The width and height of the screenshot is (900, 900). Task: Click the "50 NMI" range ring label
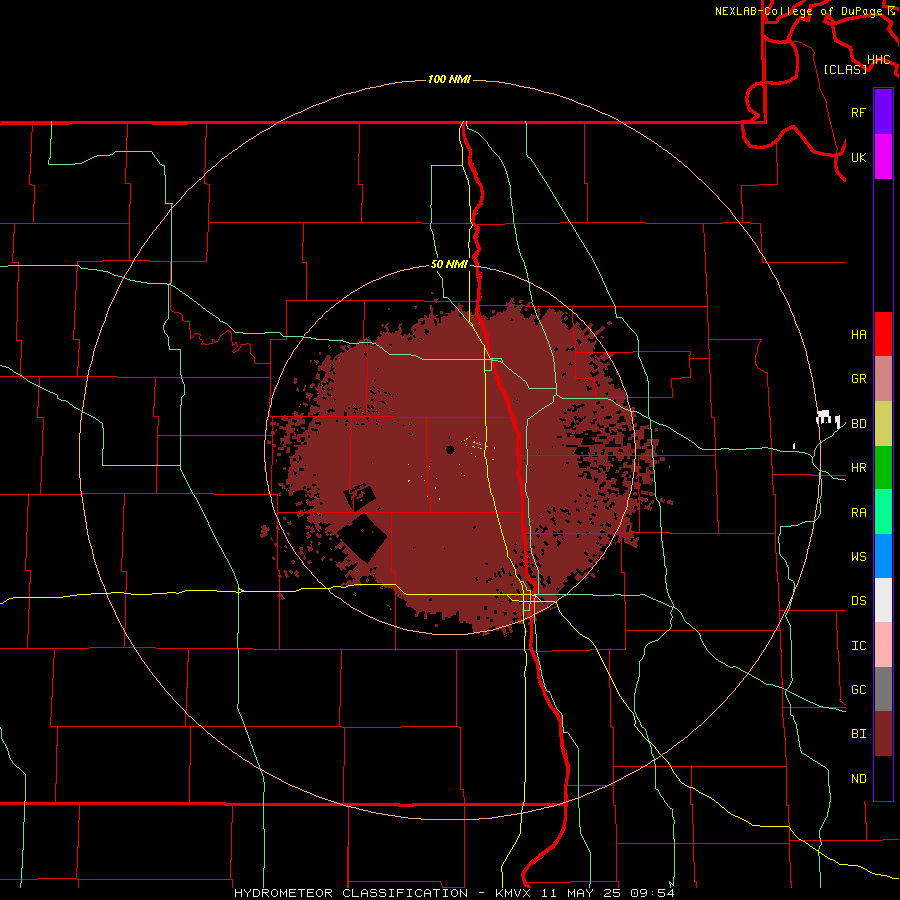[x=449, y=264]
